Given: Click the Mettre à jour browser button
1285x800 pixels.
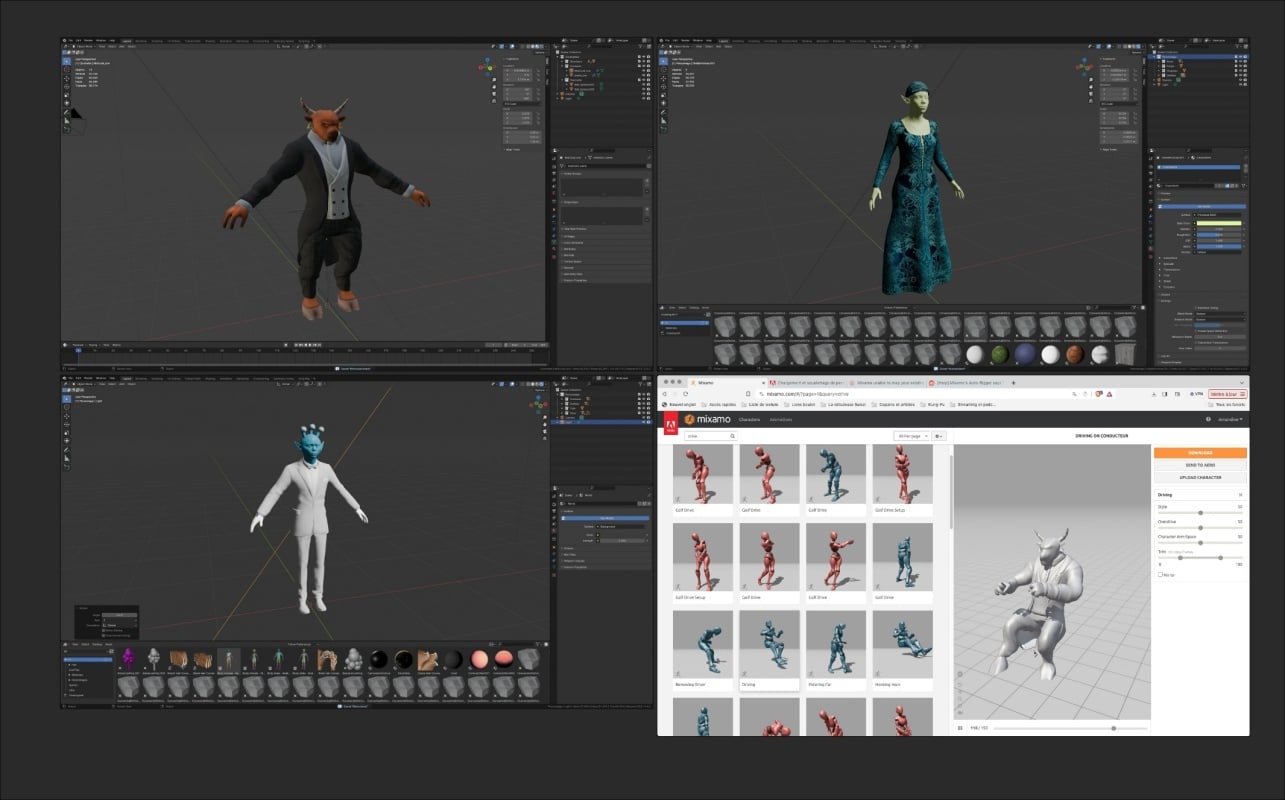Looking at the screenshot, I should tap(1228, 394).
